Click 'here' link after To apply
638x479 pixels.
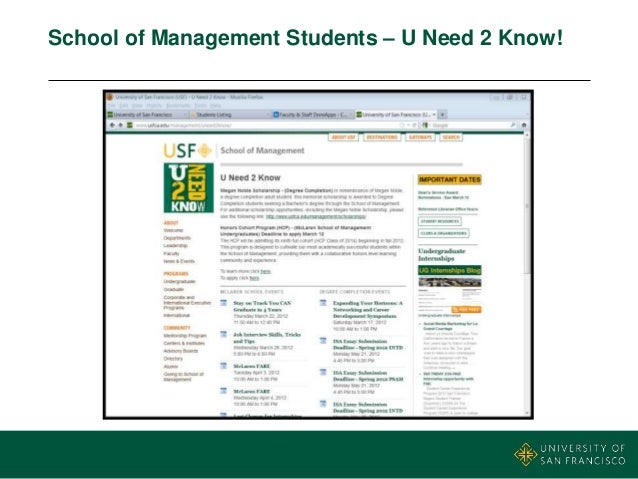pos(254,278)
